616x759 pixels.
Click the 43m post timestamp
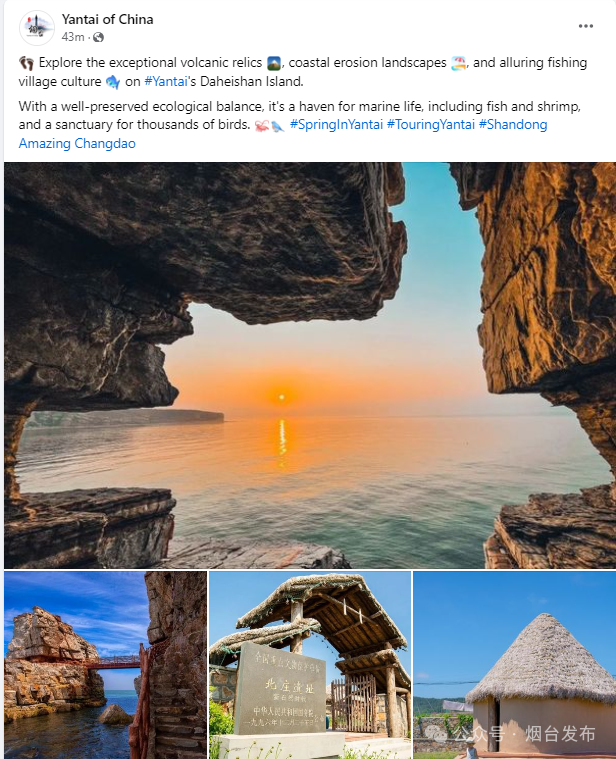pyautogui.click(x=73, y=37)
